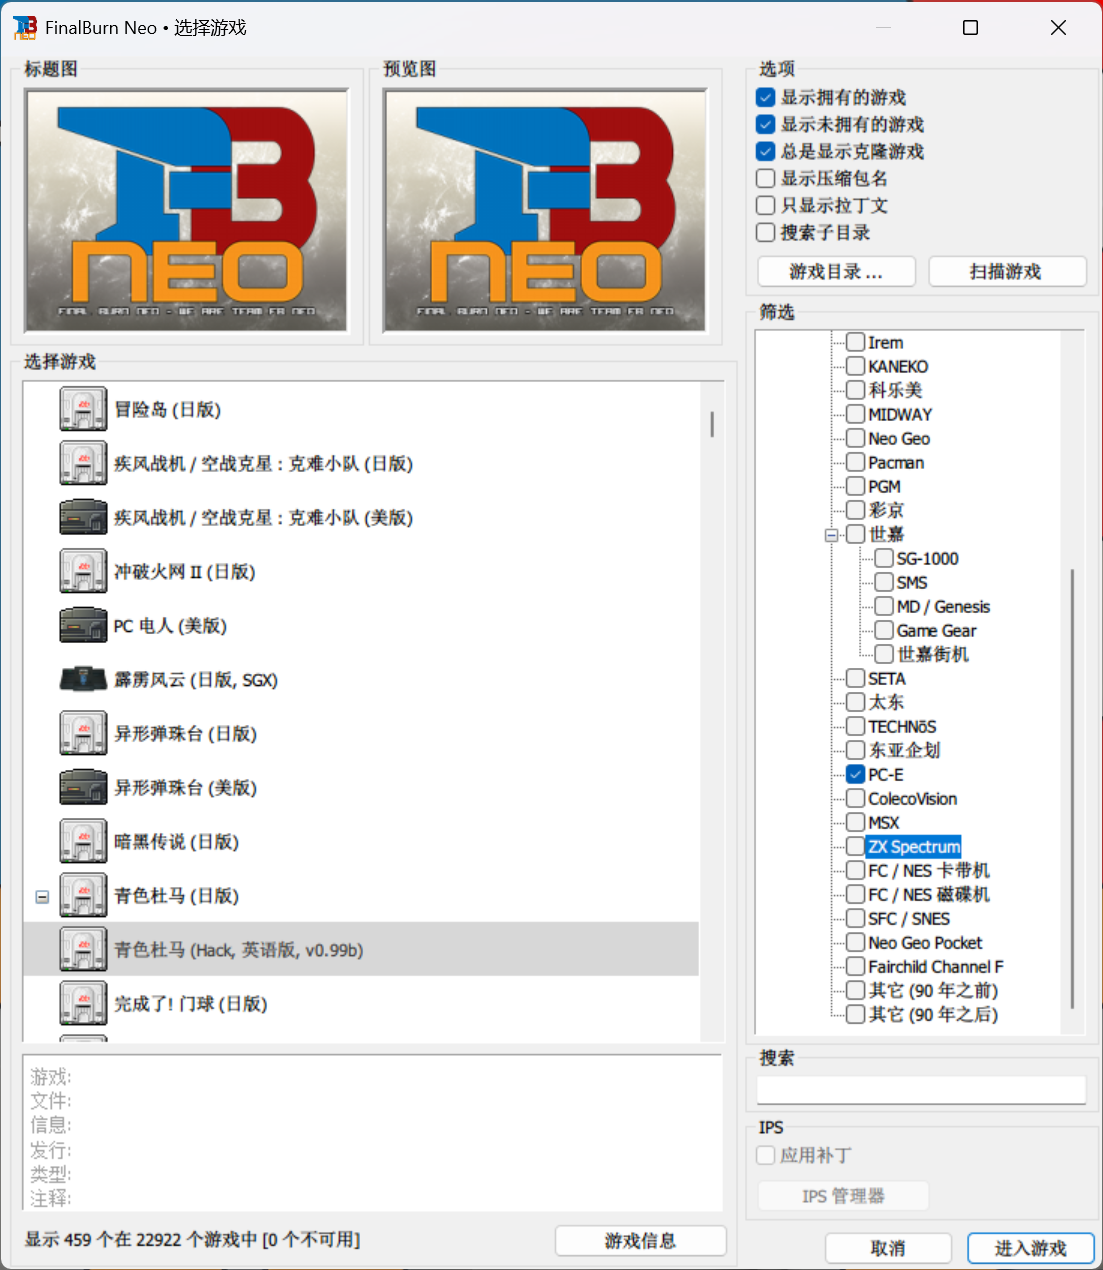Click the console icon beside 冒险岛 (日版)
Viewport: 1103px width, 1270px height.
[83, 409]
